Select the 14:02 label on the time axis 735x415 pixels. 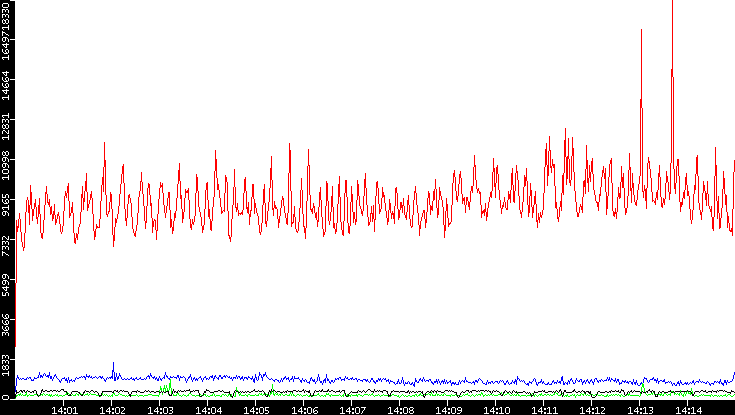112,411
